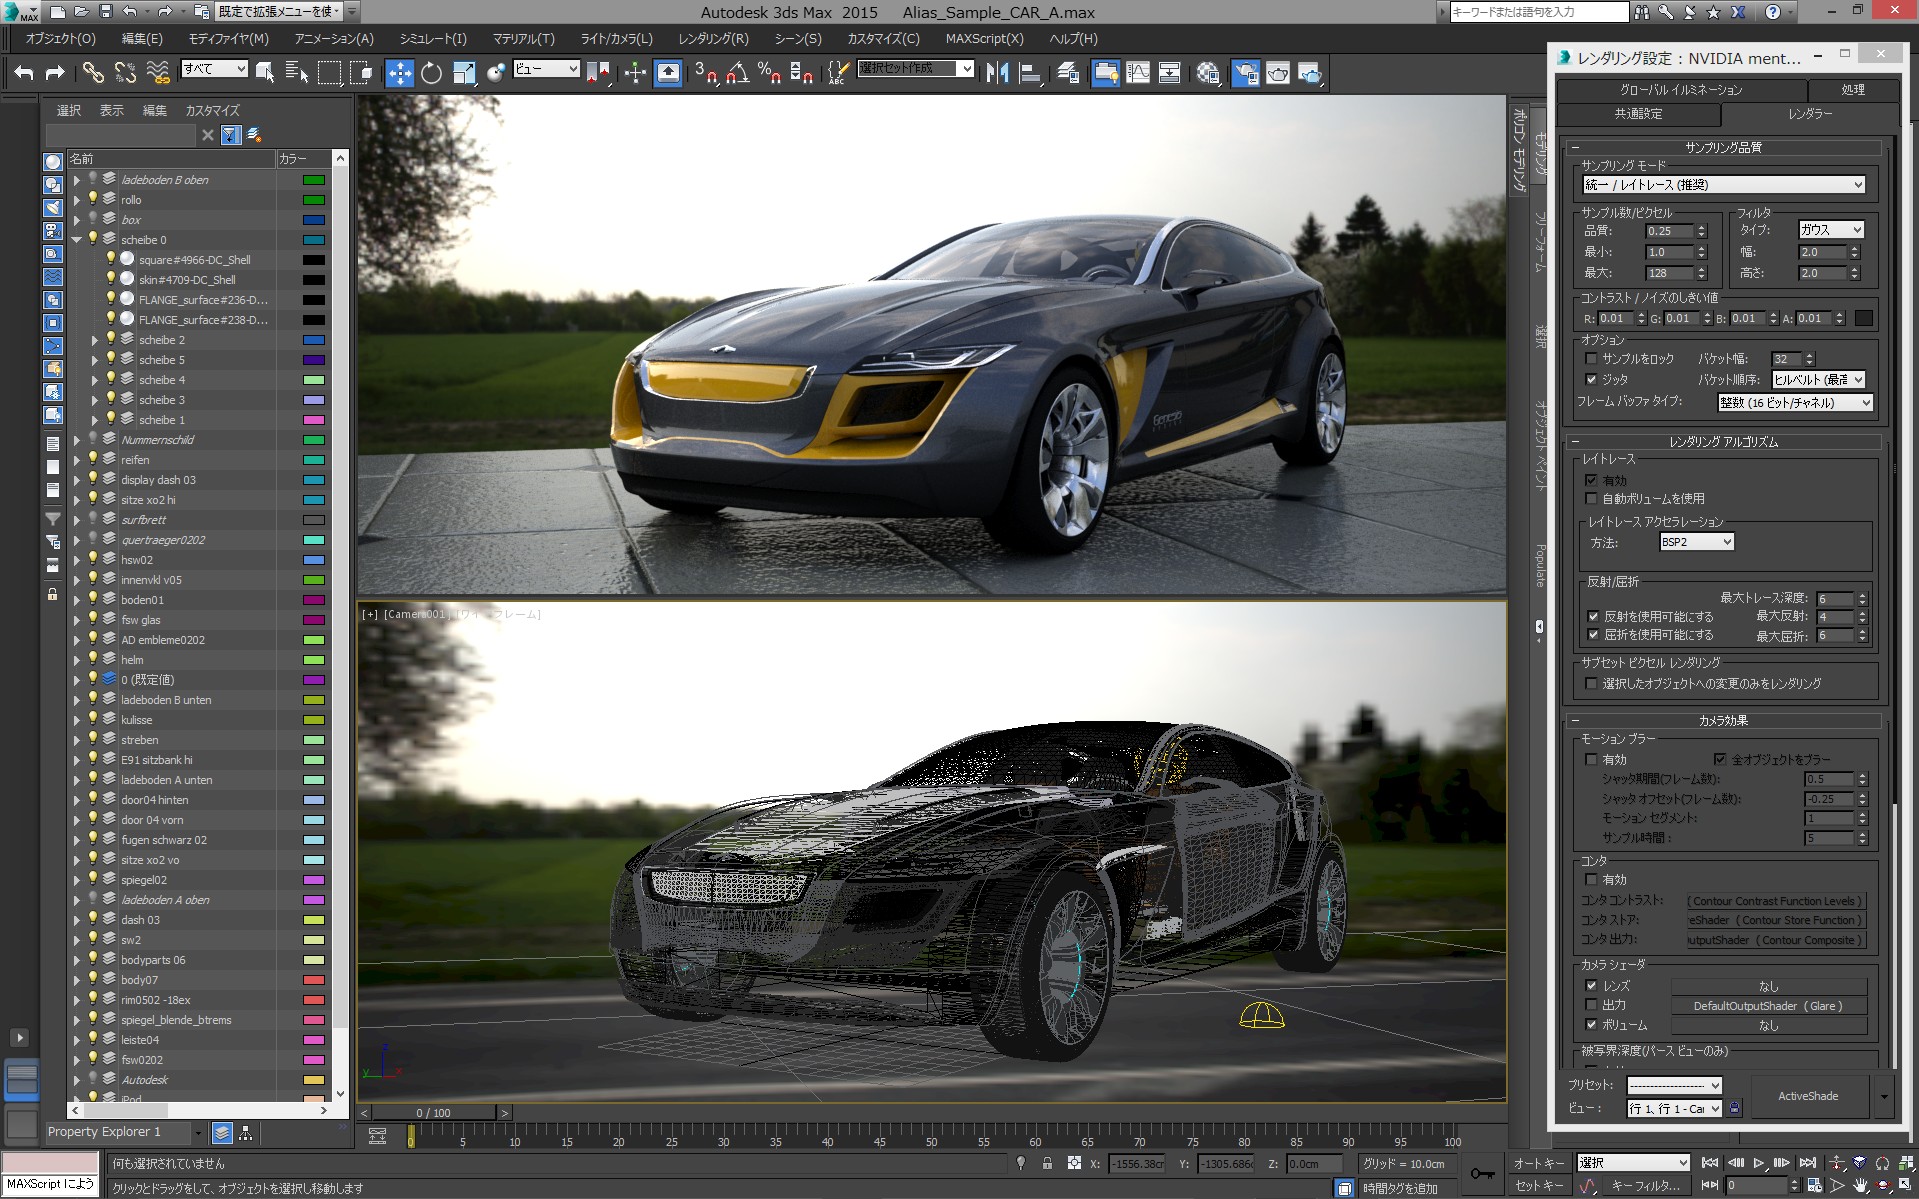Open the Material Editor sphere icon
This screenshot has height=1199, width=1919.
coord(1208,73)
